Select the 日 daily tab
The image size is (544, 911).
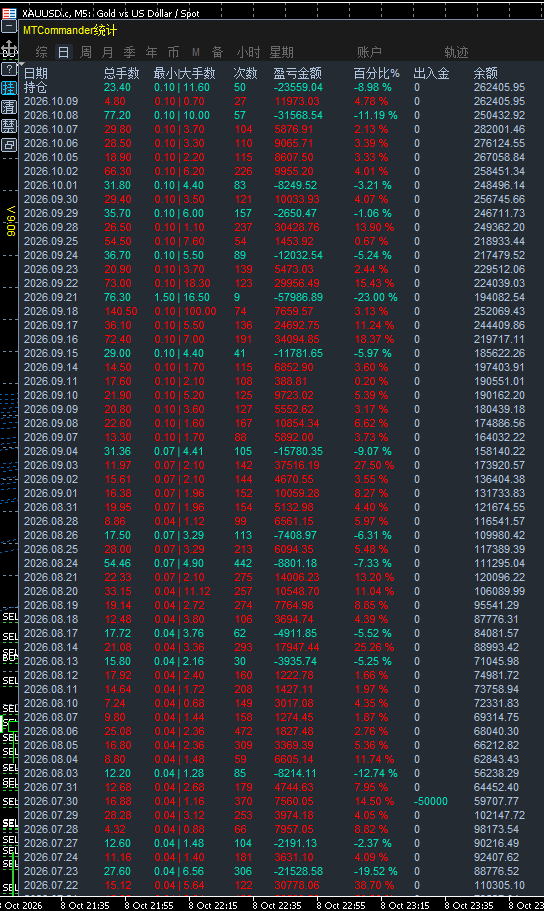[63, 52]
